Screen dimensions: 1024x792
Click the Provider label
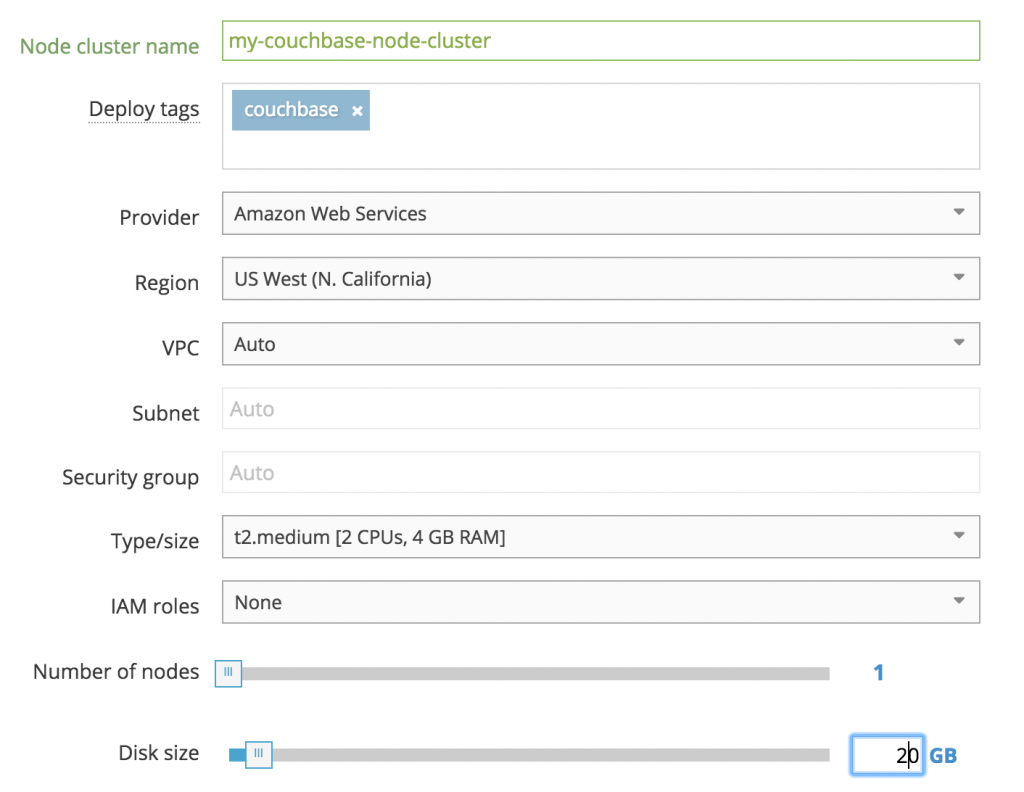tap(159, 217)
